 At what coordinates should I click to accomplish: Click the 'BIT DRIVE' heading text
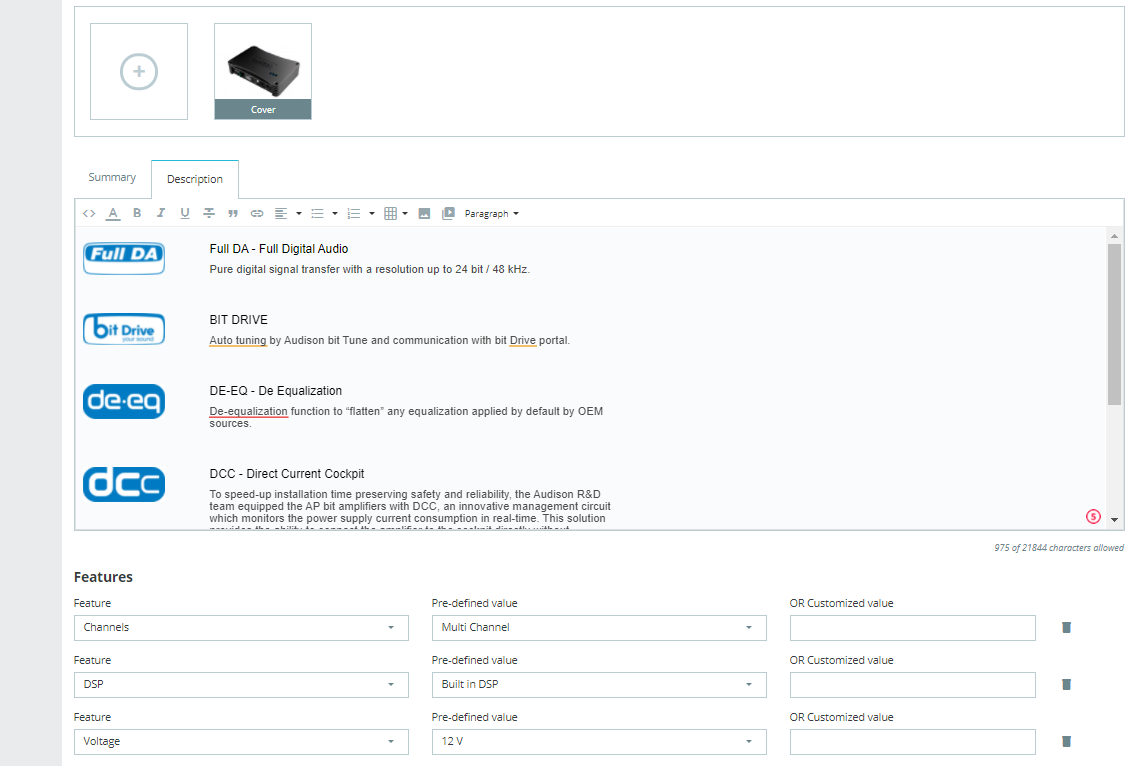coord(239,320)
